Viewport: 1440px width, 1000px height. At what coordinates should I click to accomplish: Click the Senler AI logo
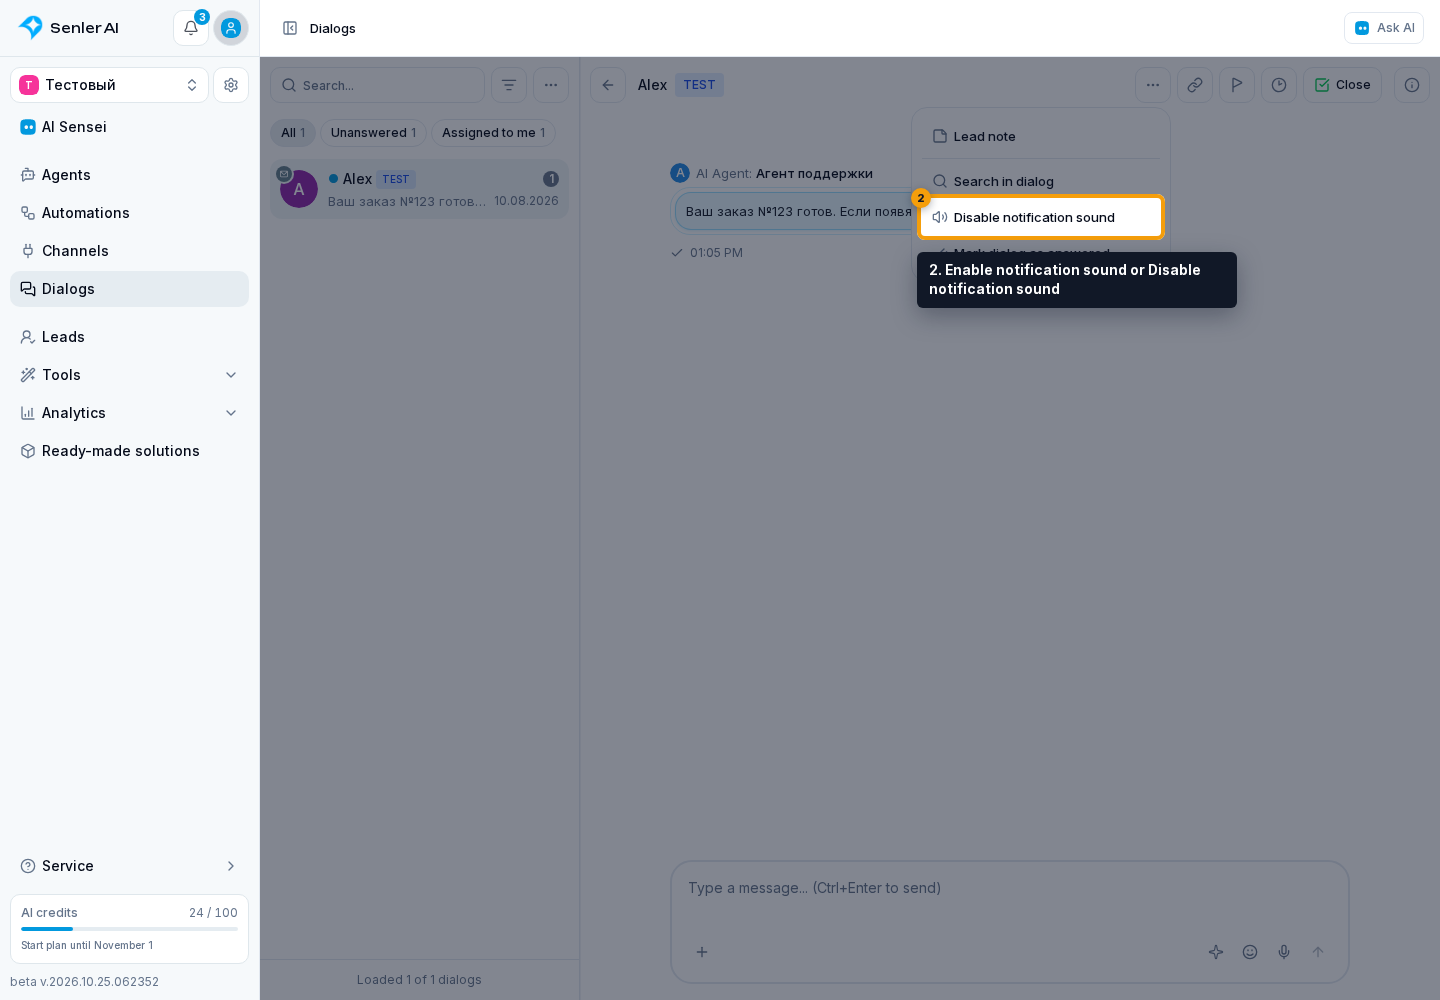click(68, 28)
